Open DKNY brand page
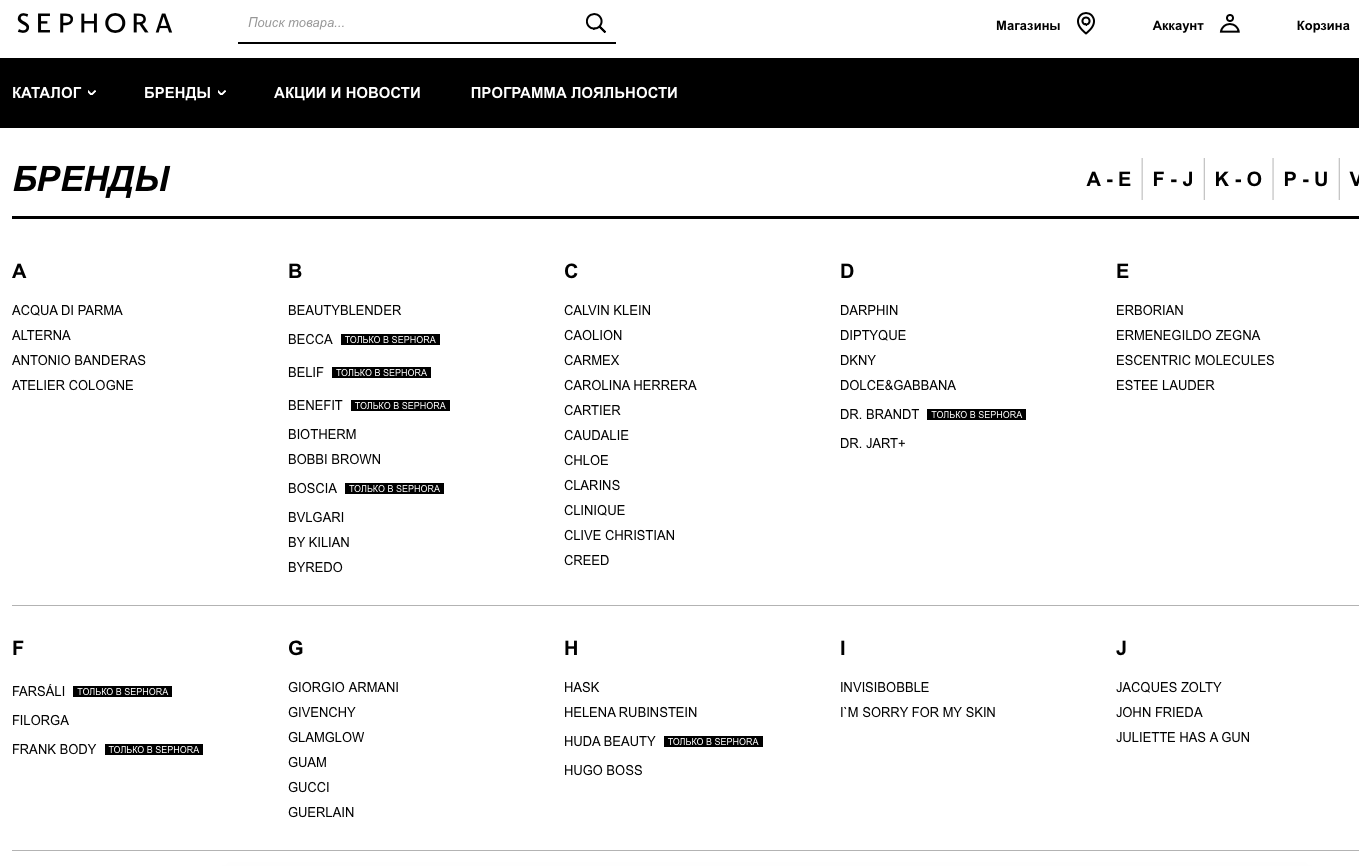Viewport: 1359px width, 866px height. (x=858, y=361)
